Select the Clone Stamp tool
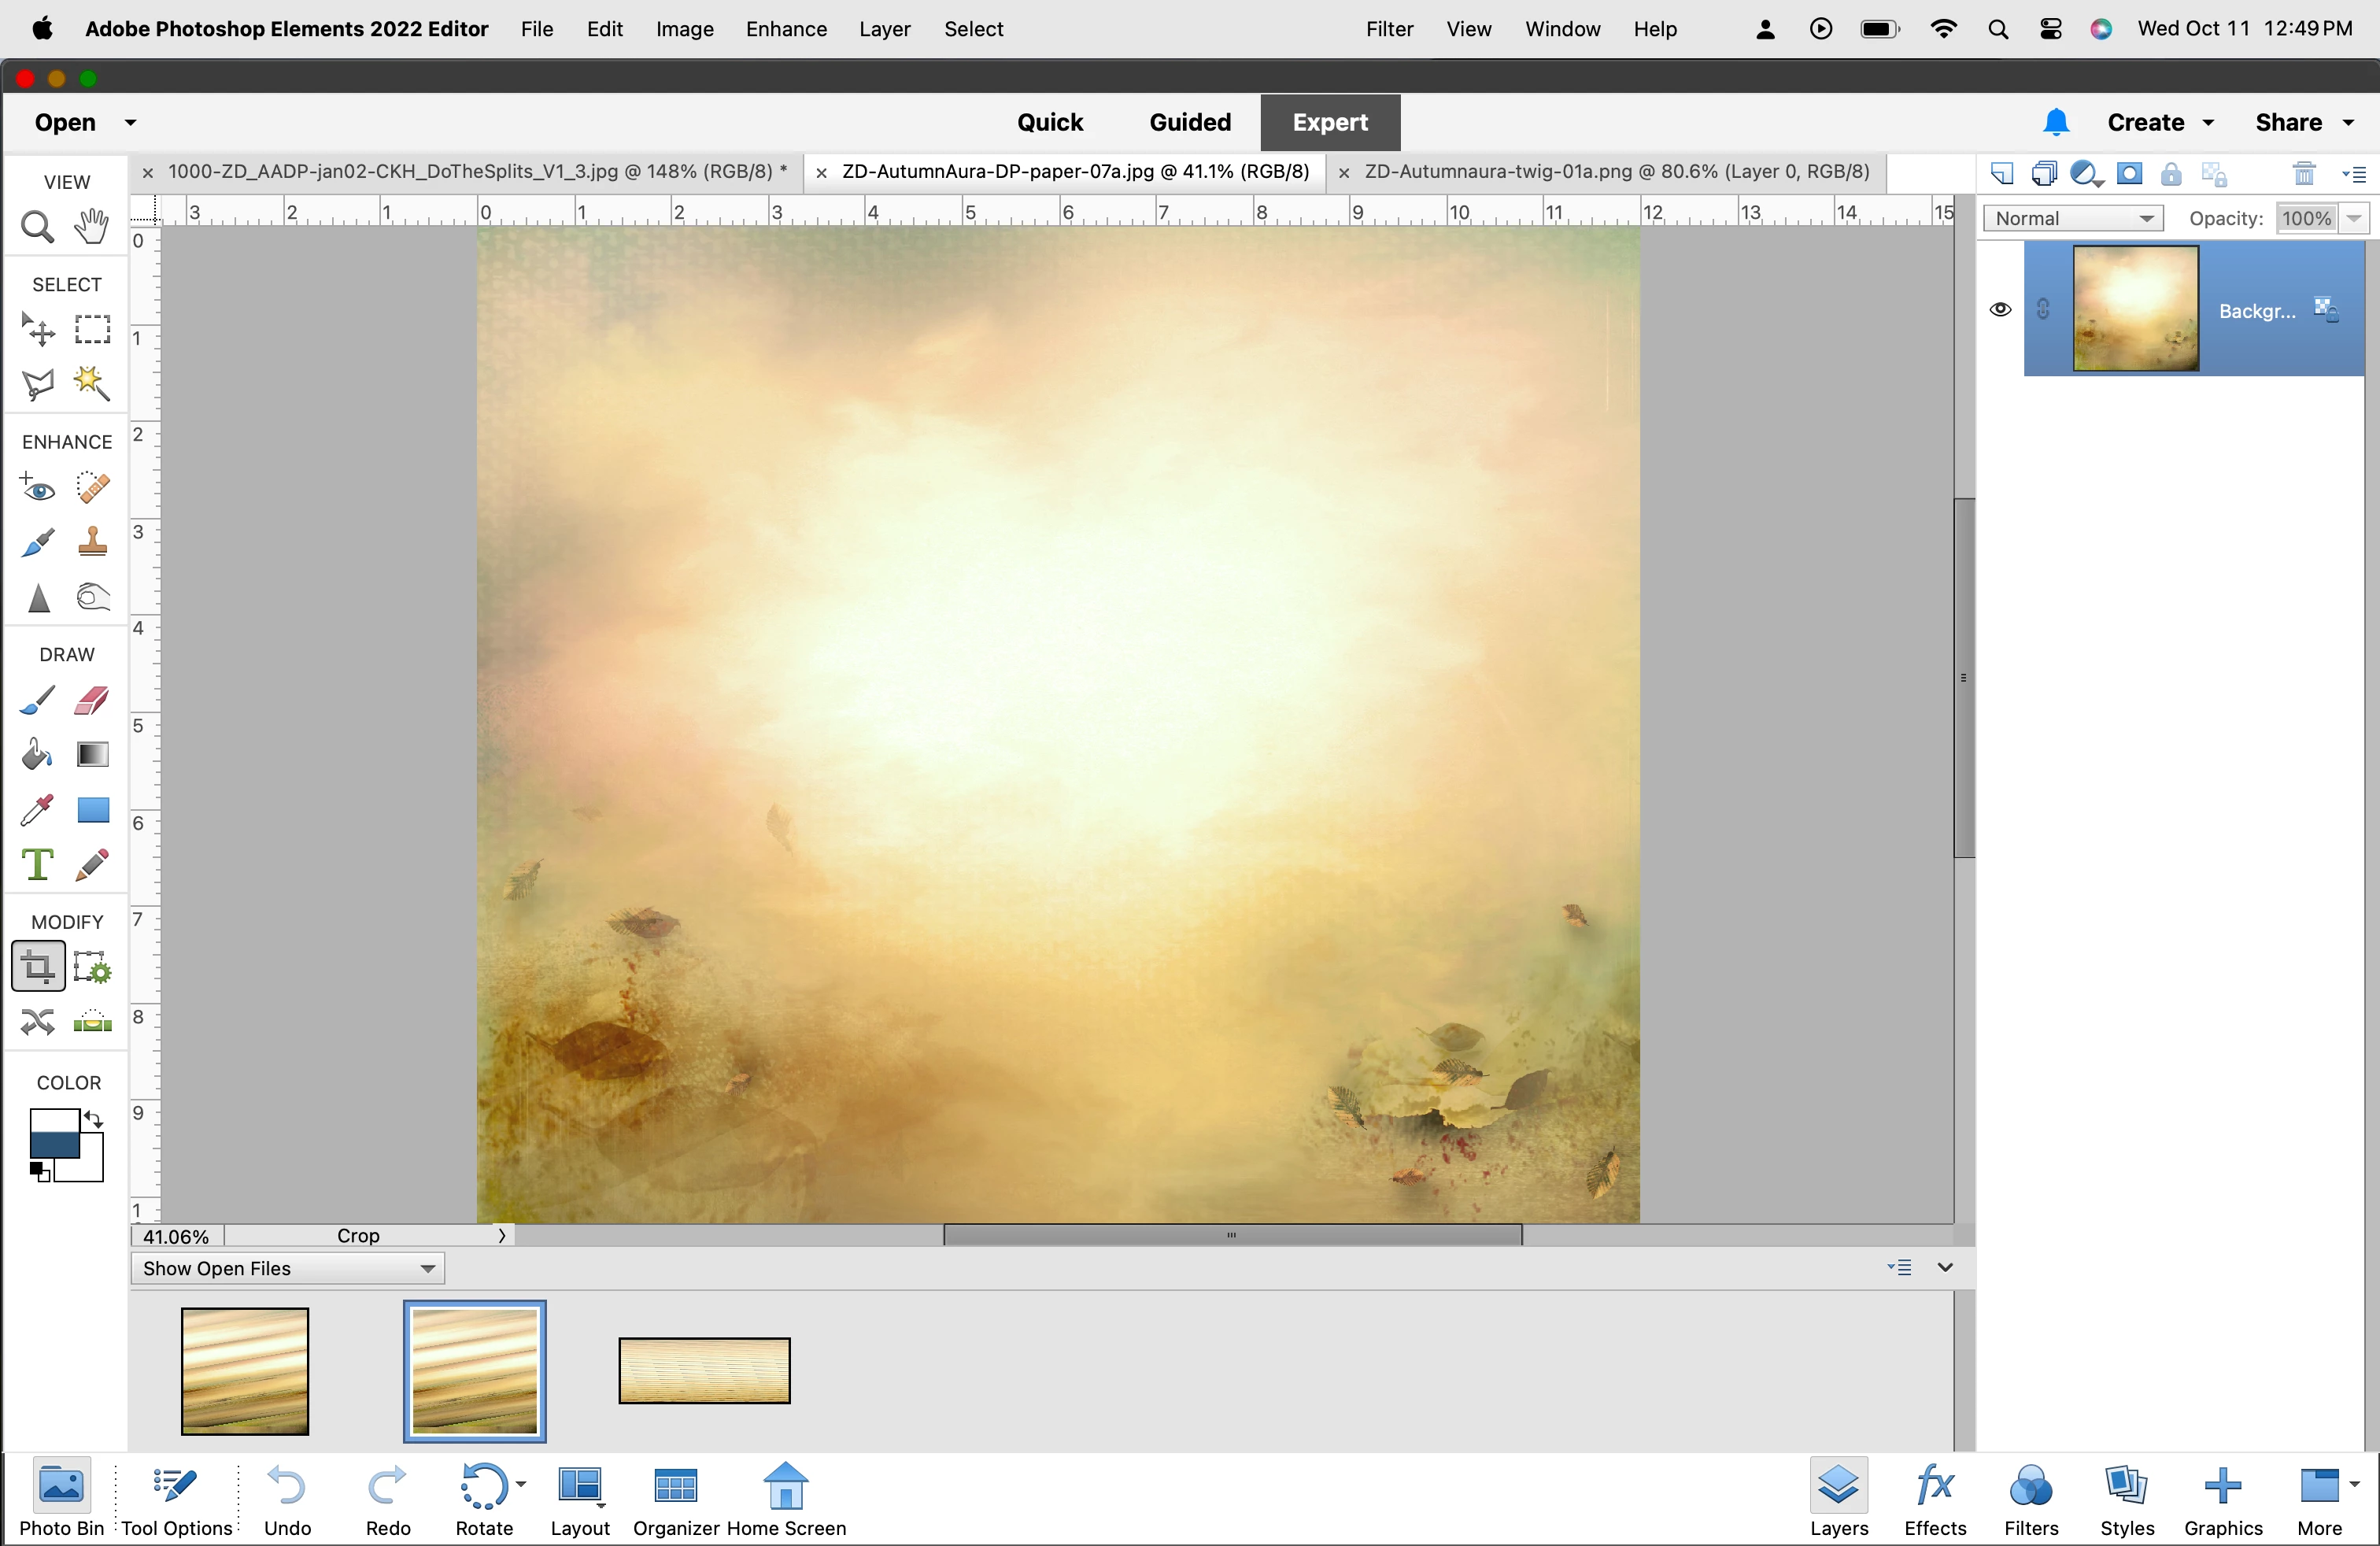The image size is (2380, 1546). click(x=92, y=542)
